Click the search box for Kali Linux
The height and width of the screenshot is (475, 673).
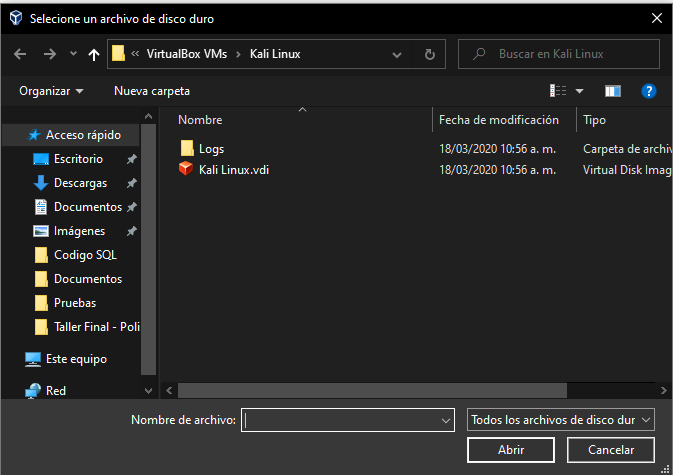point(559,54)
